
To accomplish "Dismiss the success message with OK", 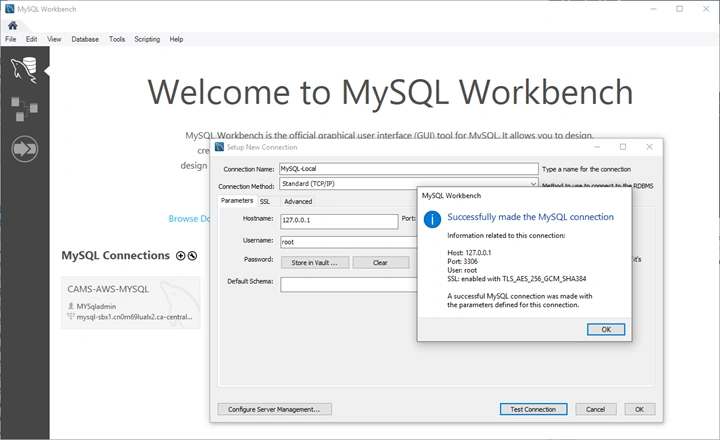I will click(x=606, y=329).
